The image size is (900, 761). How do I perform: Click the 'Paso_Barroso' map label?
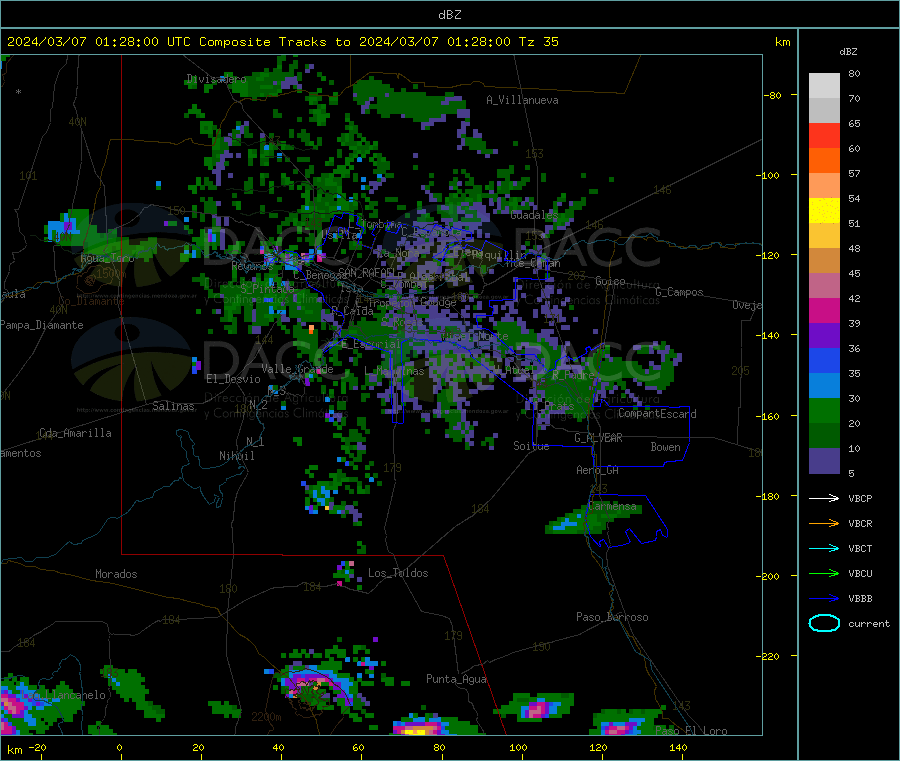[612, 617]
